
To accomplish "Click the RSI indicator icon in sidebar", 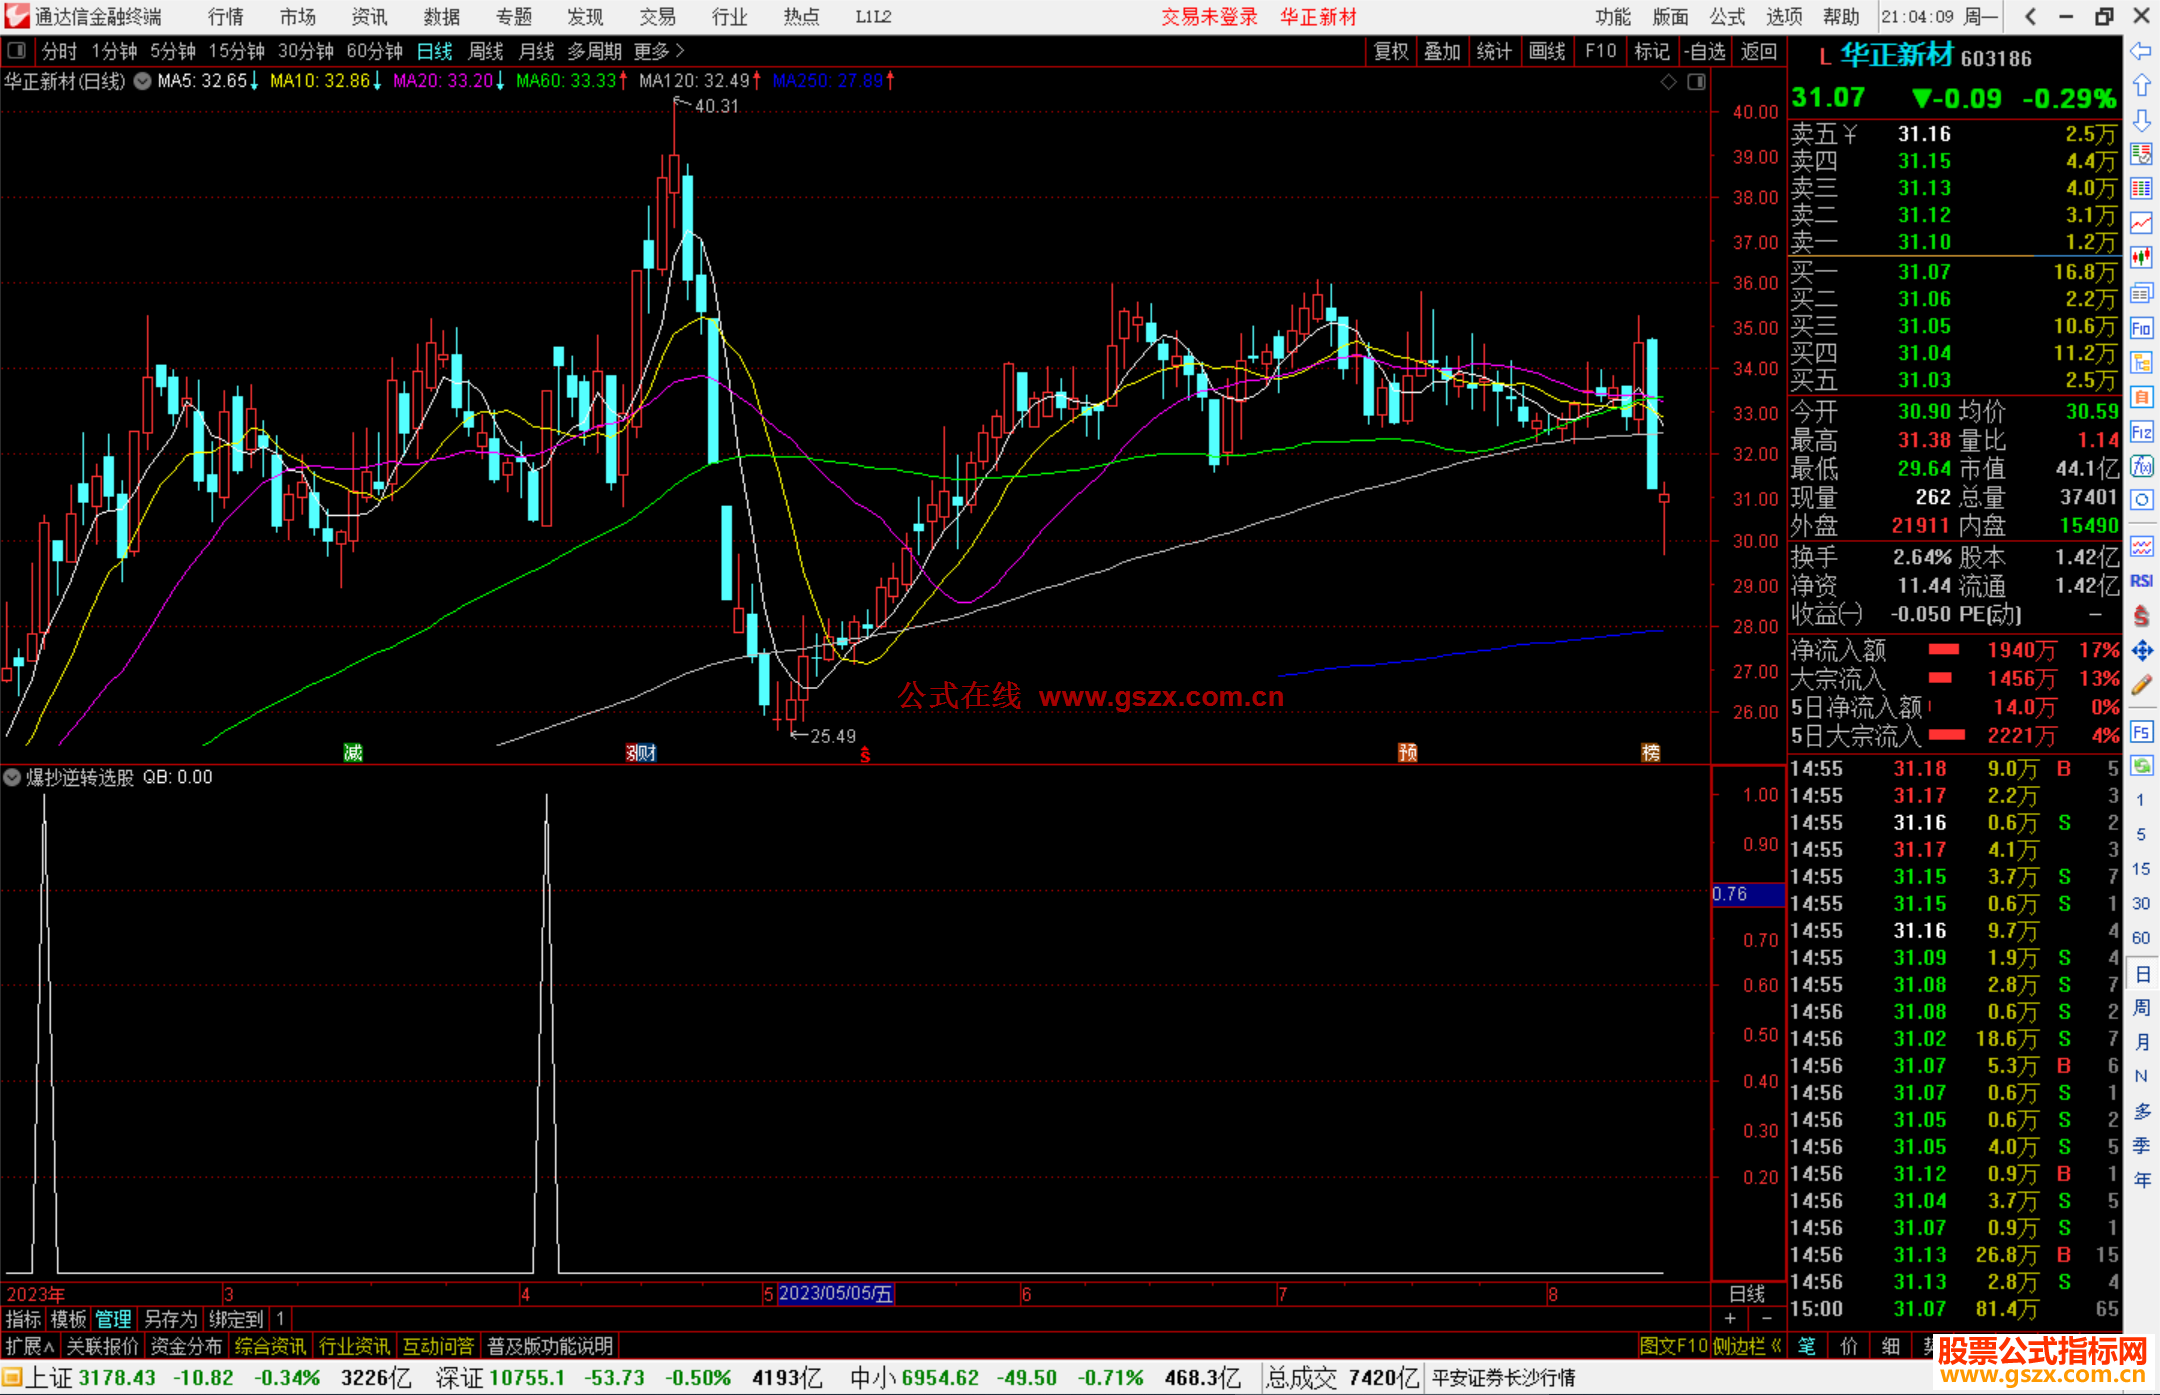I will tap(2141, 581).
